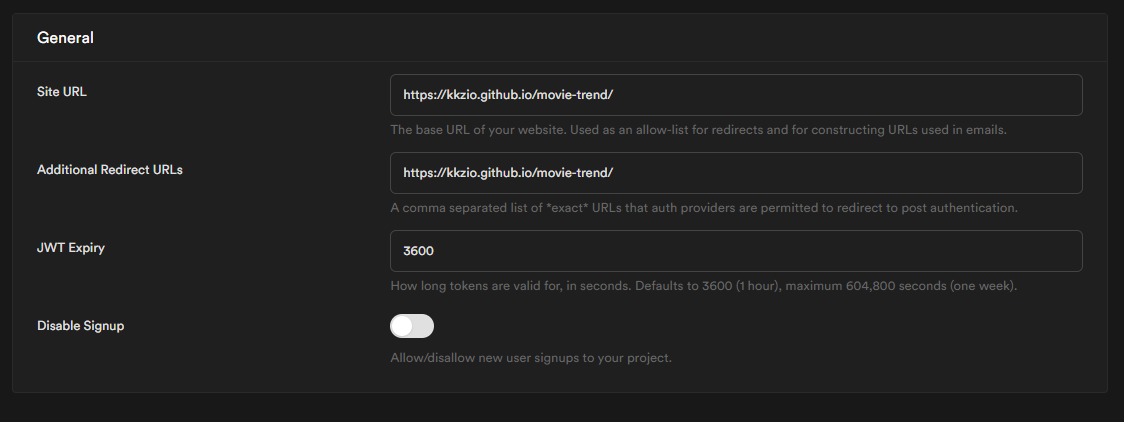Image resolution: width=1124 pixels, height=422 pixels.
Task: Focus the Site URL input field
Action: [736, 95]
